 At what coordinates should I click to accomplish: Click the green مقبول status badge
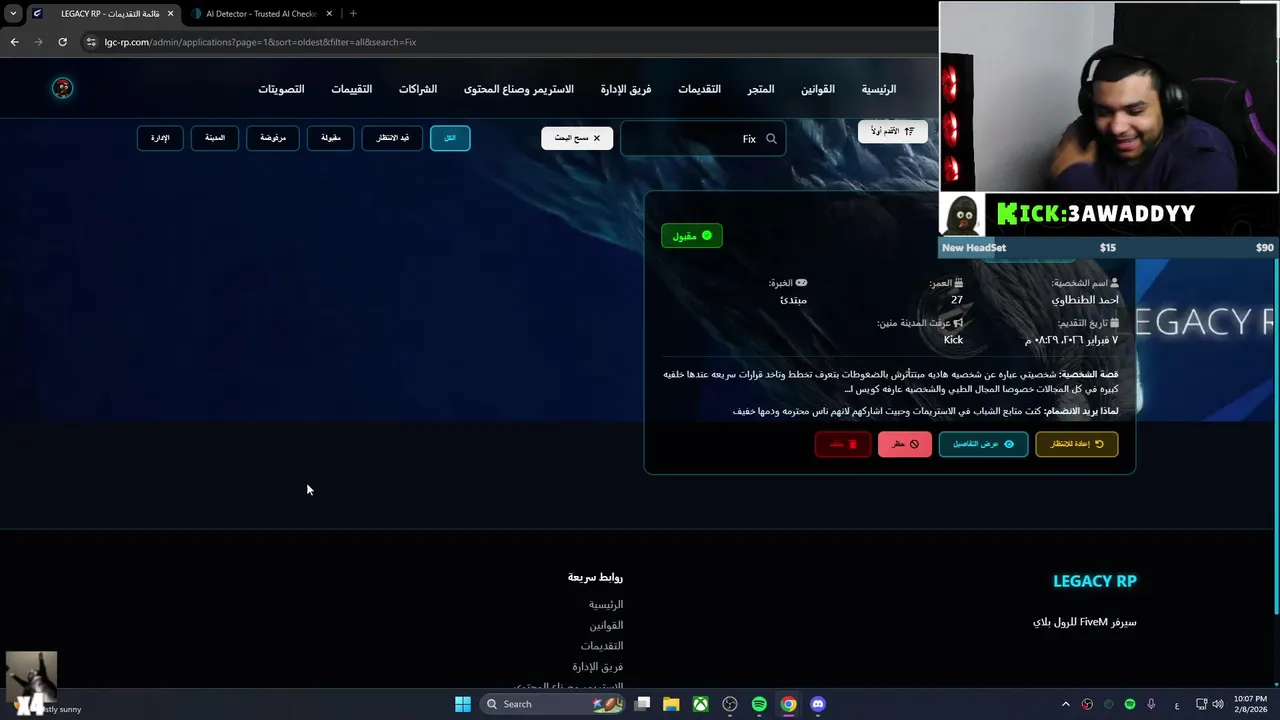tap(692, 236)
